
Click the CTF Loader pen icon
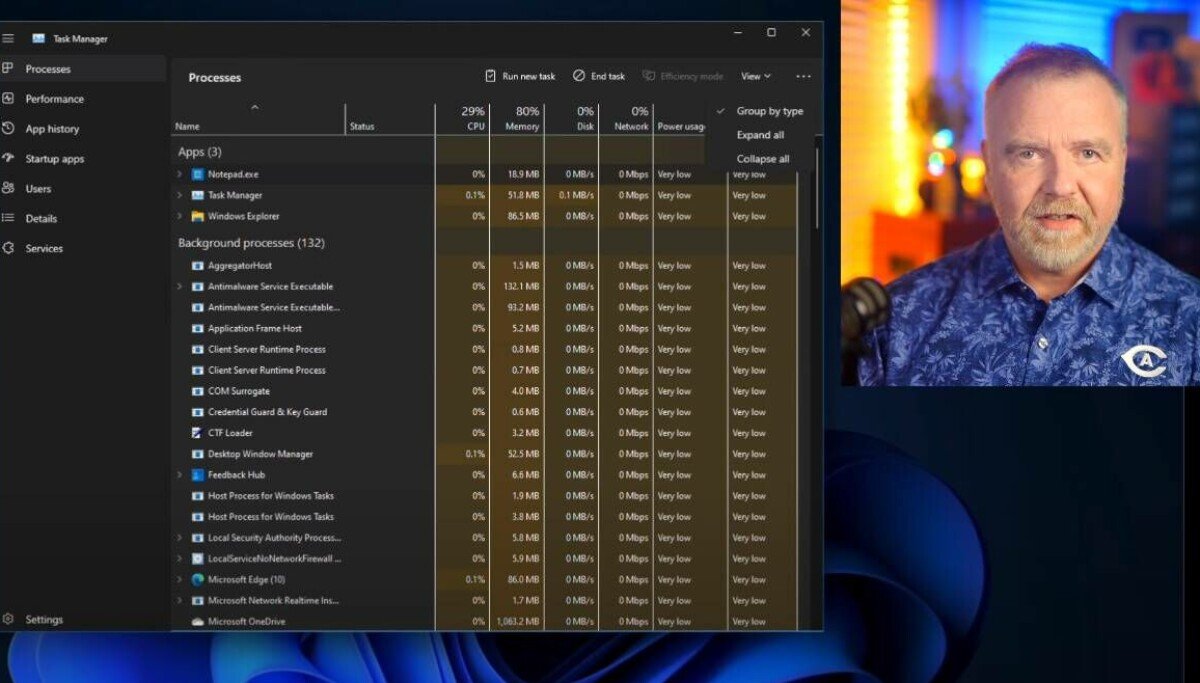click(x=198, y=433)
